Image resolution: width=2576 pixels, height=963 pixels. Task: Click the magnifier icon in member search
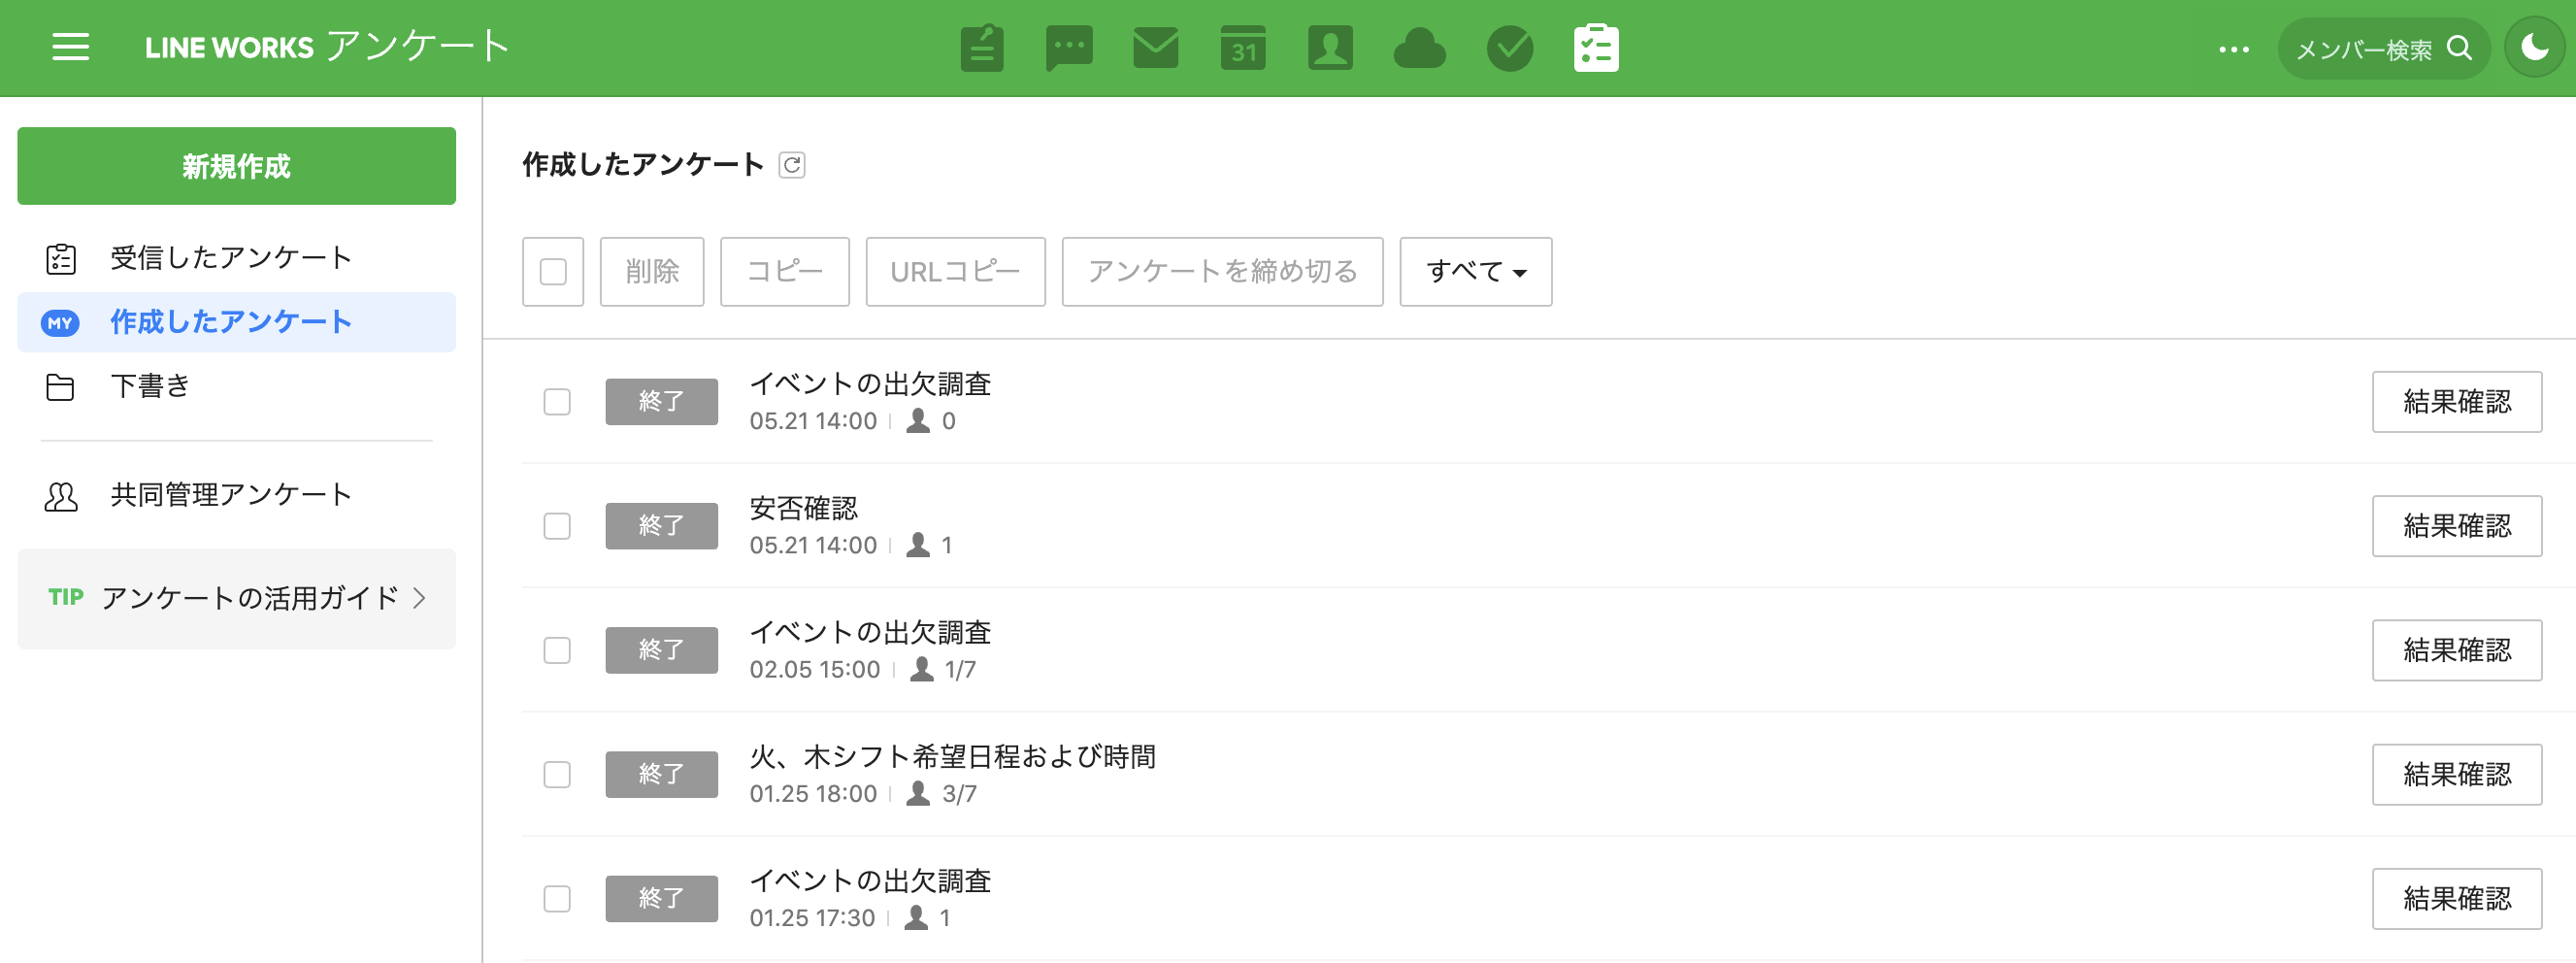(2459, 48)
